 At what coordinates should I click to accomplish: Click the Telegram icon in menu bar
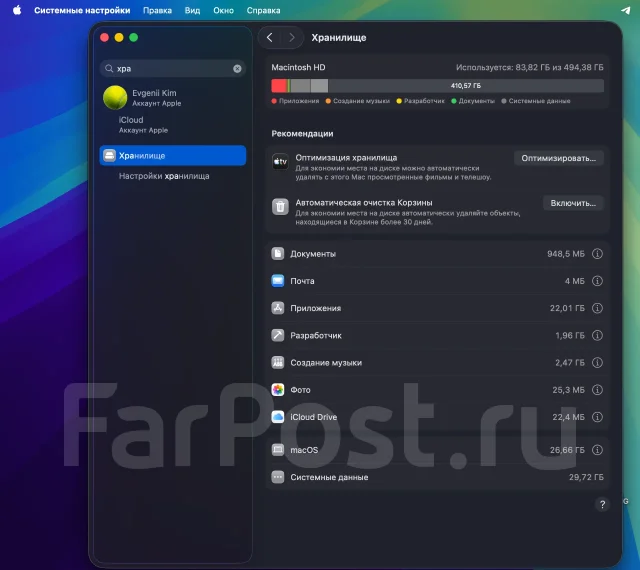[x=625, y=10]
